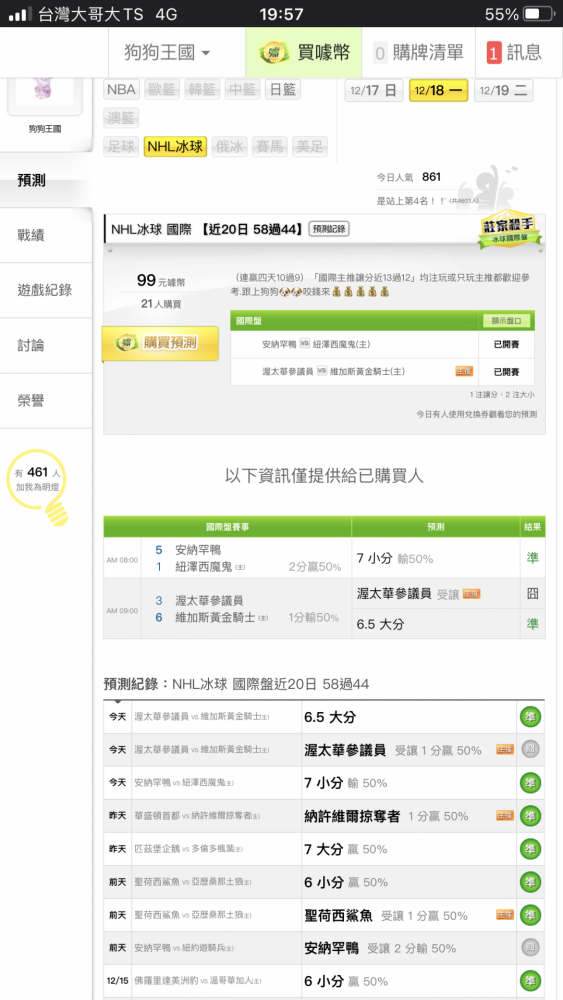This screenshot has width=563, height=1000.
Task: Open the 預測 sidebar section
Action: [46, 180]
